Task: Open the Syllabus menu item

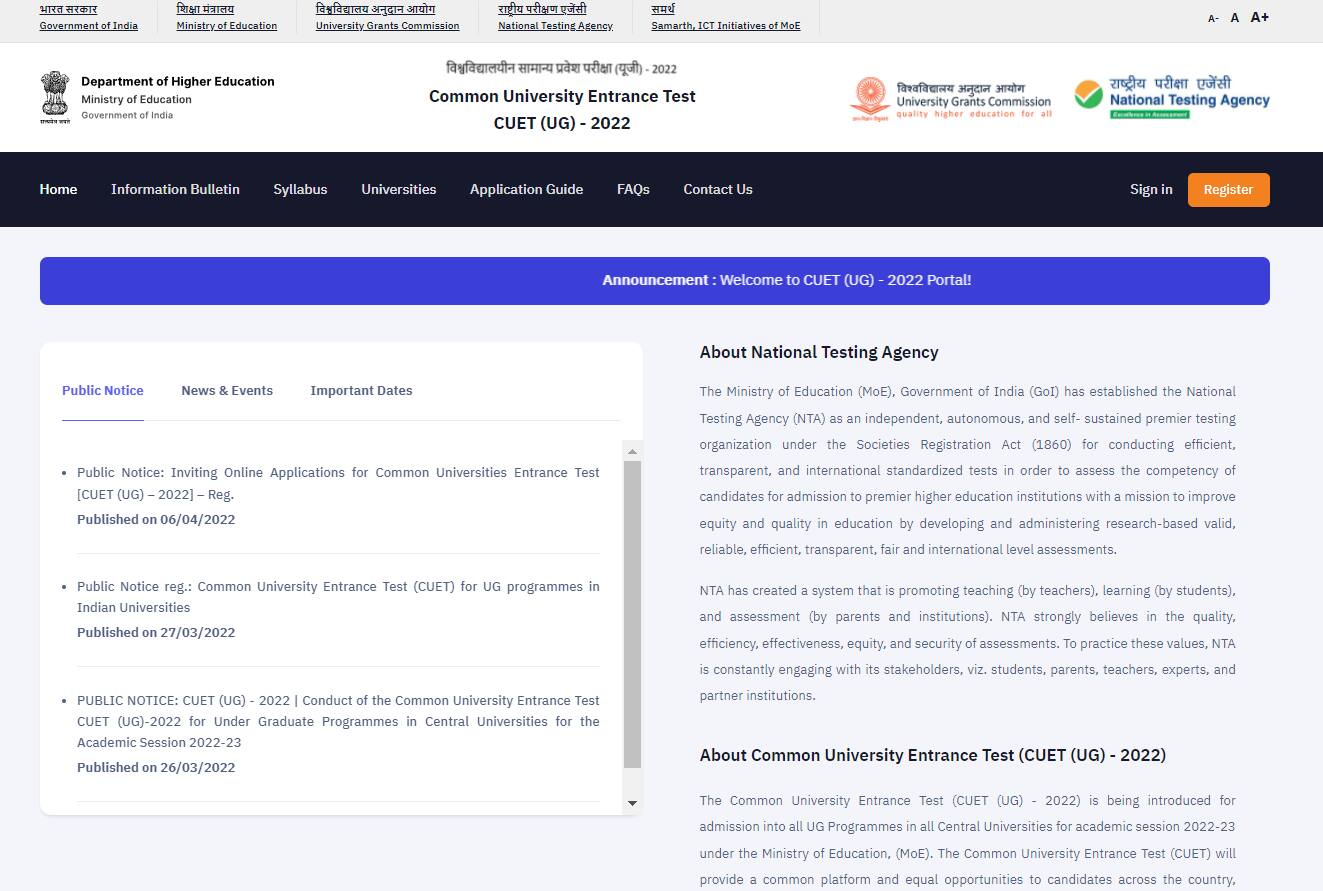Action: point(300,189)
